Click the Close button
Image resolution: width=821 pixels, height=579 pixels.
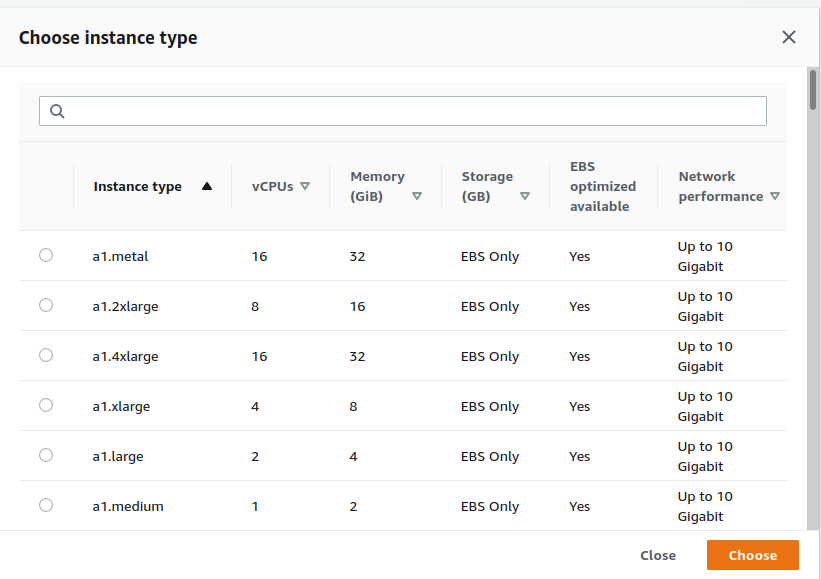[657, 555]
